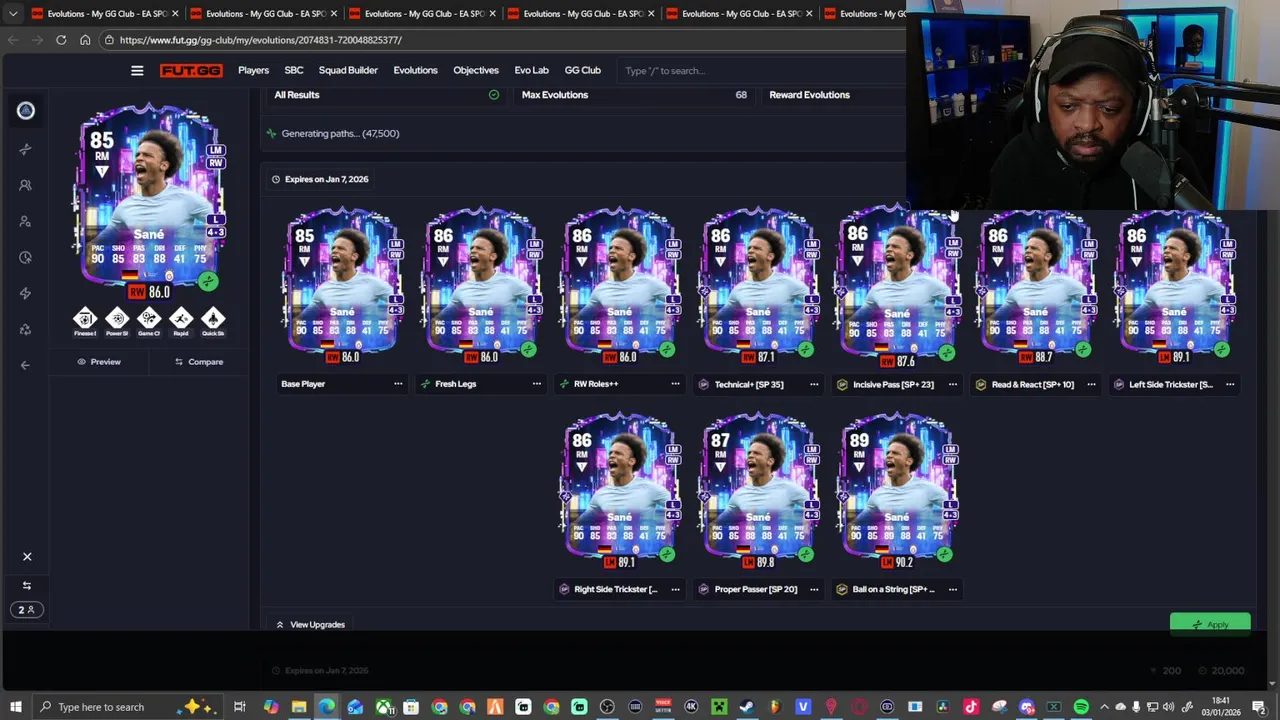The width and height of the screenshot is (1280, 720).
Task: Open options menu for RW Roles++
Action: tap(675, 384)
